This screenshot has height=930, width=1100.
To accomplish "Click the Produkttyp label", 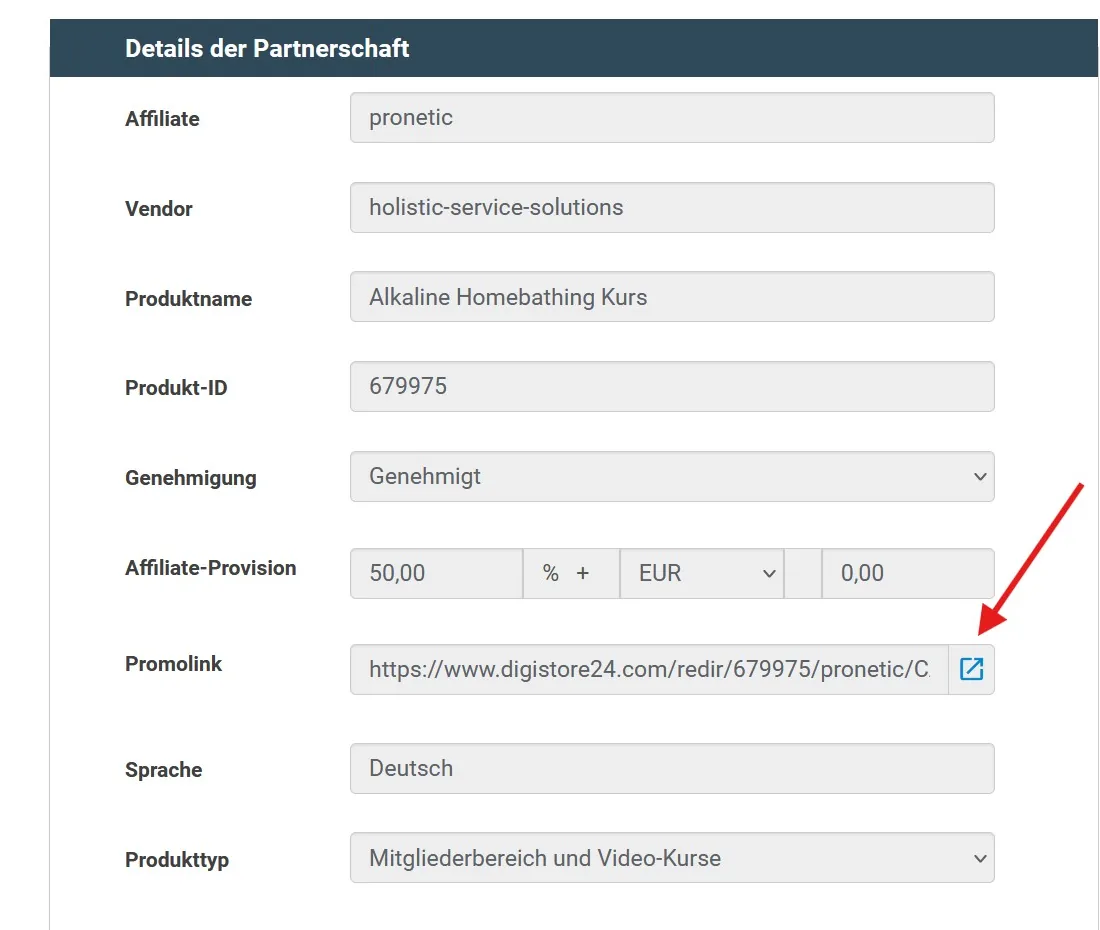I will 177,860.
